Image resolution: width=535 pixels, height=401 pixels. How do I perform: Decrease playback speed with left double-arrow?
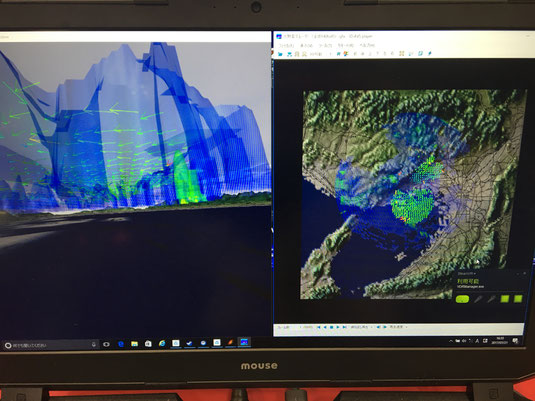click(378, 327)
